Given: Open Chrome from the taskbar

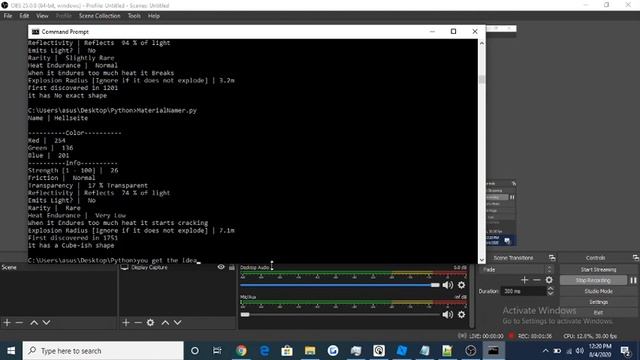Looking at the screenshot, I should [241, 351].
